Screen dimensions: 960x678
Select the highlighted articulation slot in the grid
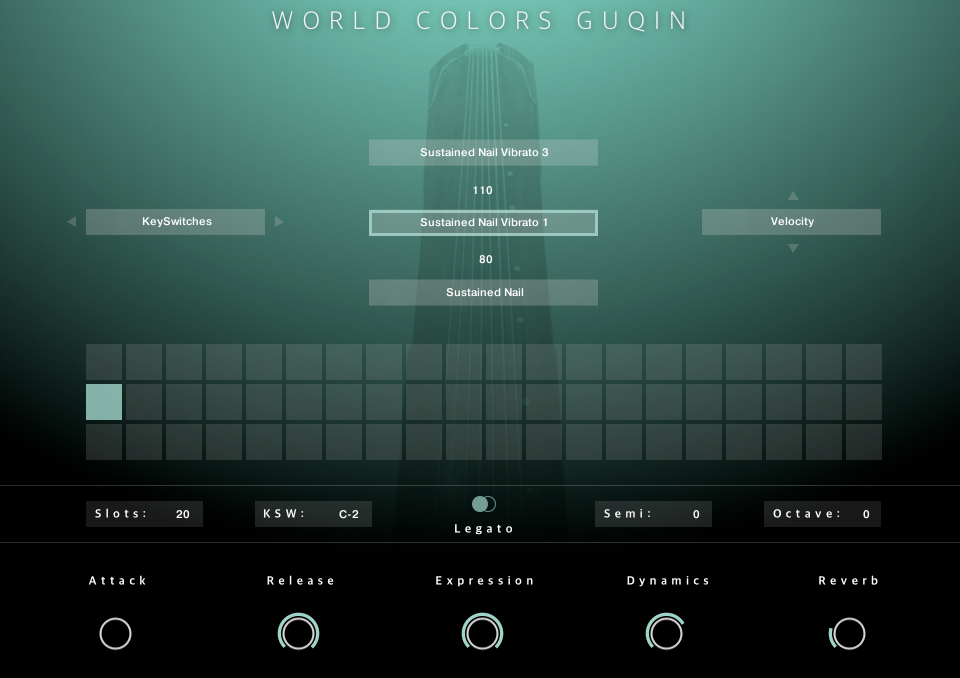(x=104, y=402)
